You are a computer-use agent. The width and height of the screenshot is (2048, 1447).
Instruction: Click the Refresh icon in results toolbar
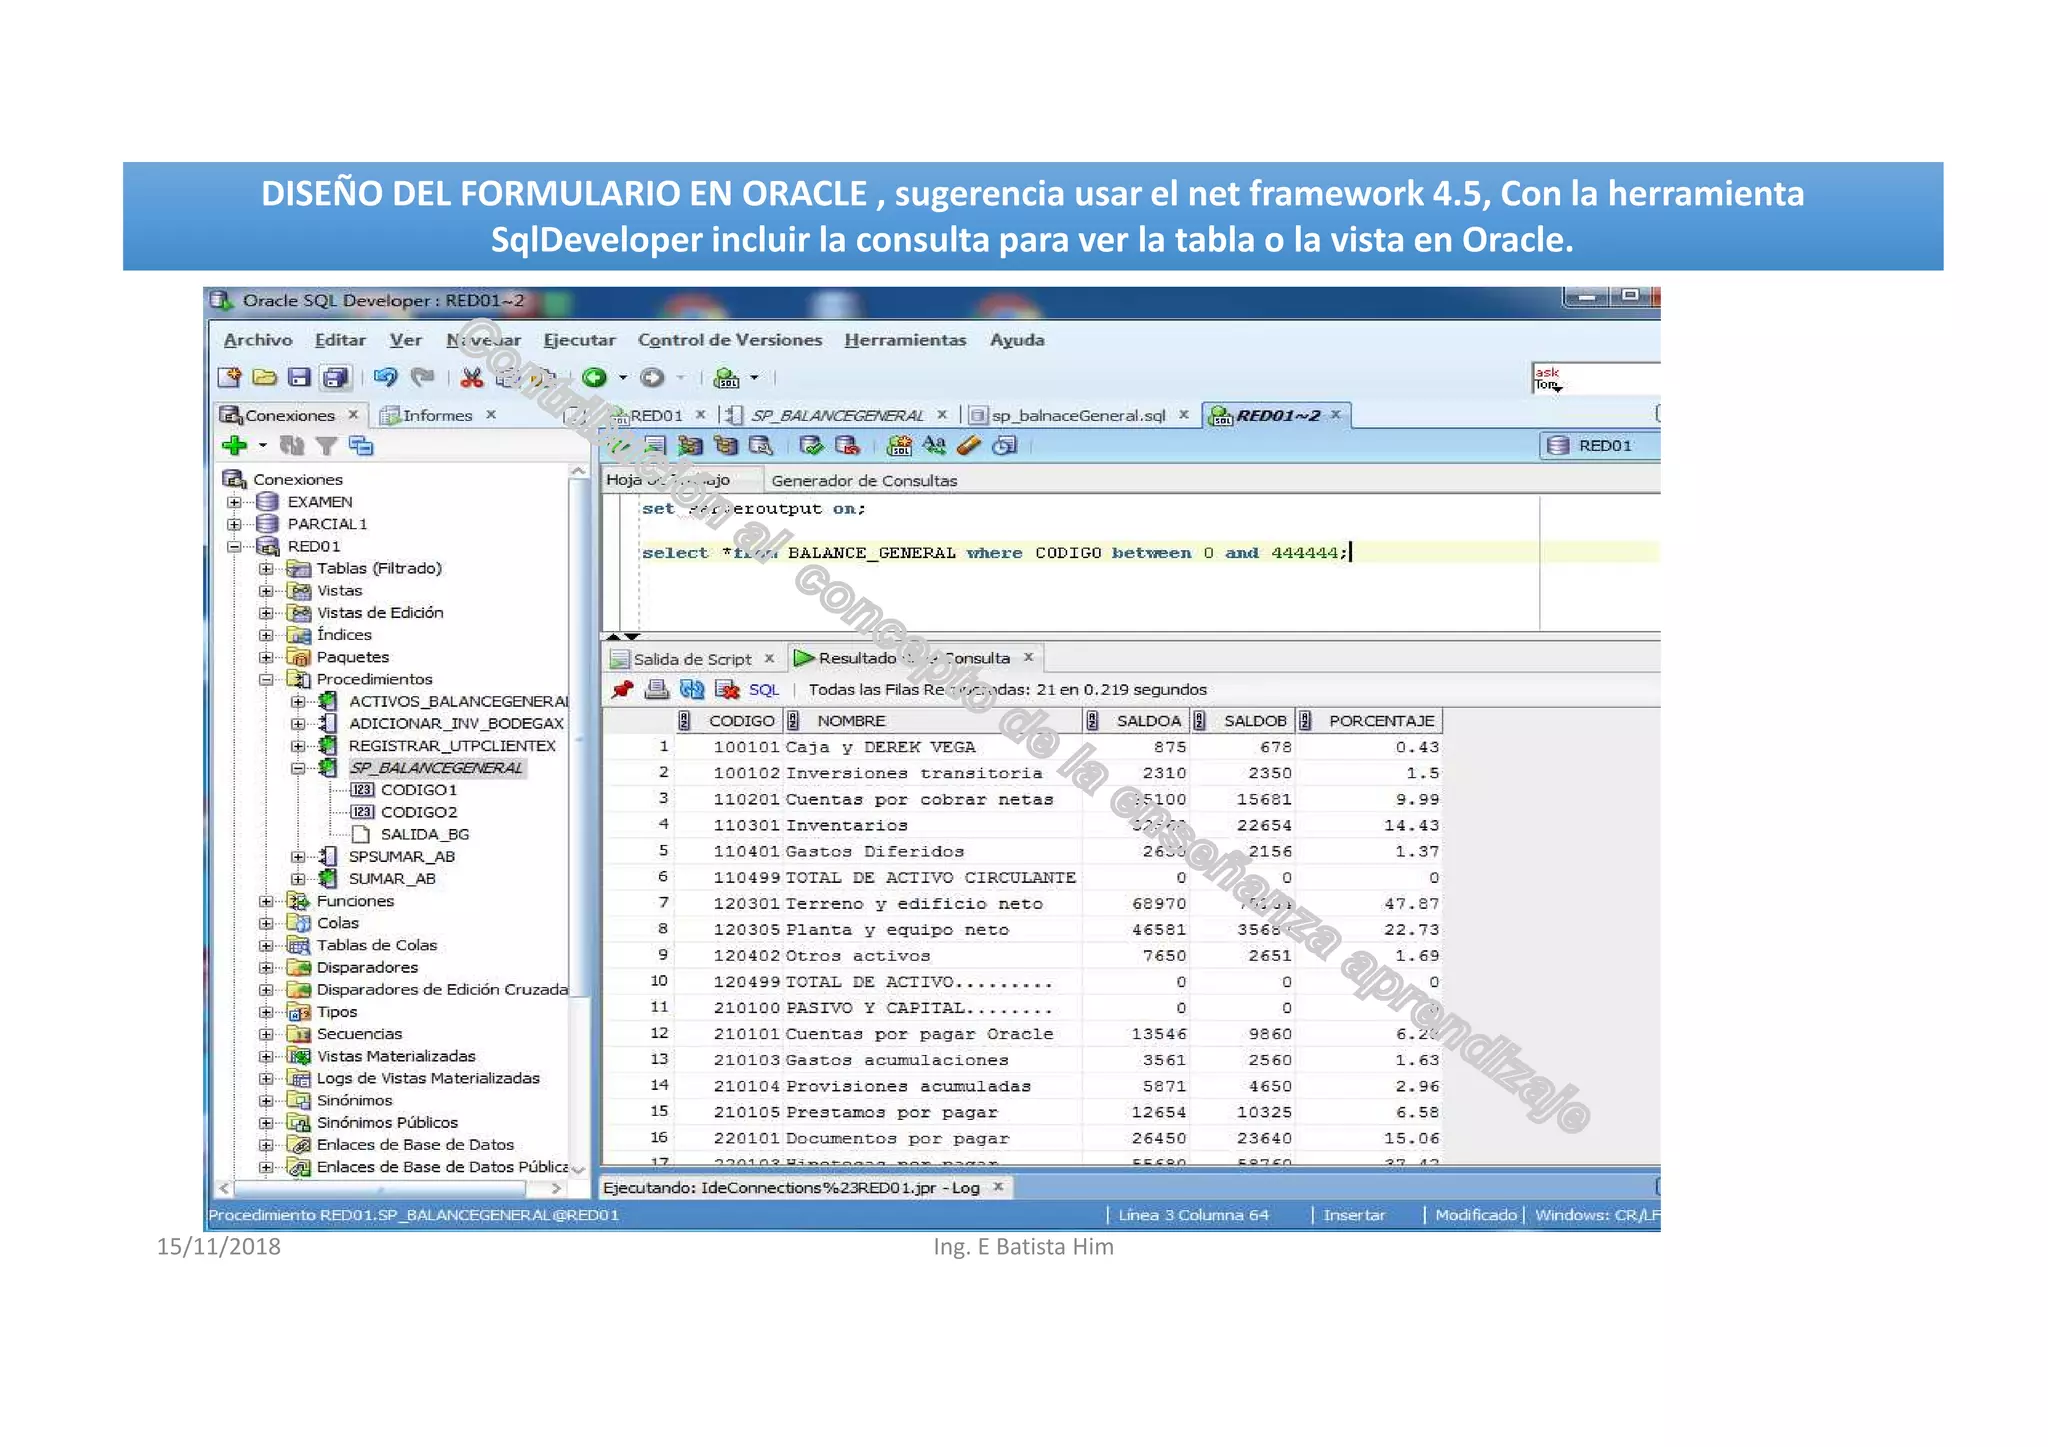click(692, 689)
